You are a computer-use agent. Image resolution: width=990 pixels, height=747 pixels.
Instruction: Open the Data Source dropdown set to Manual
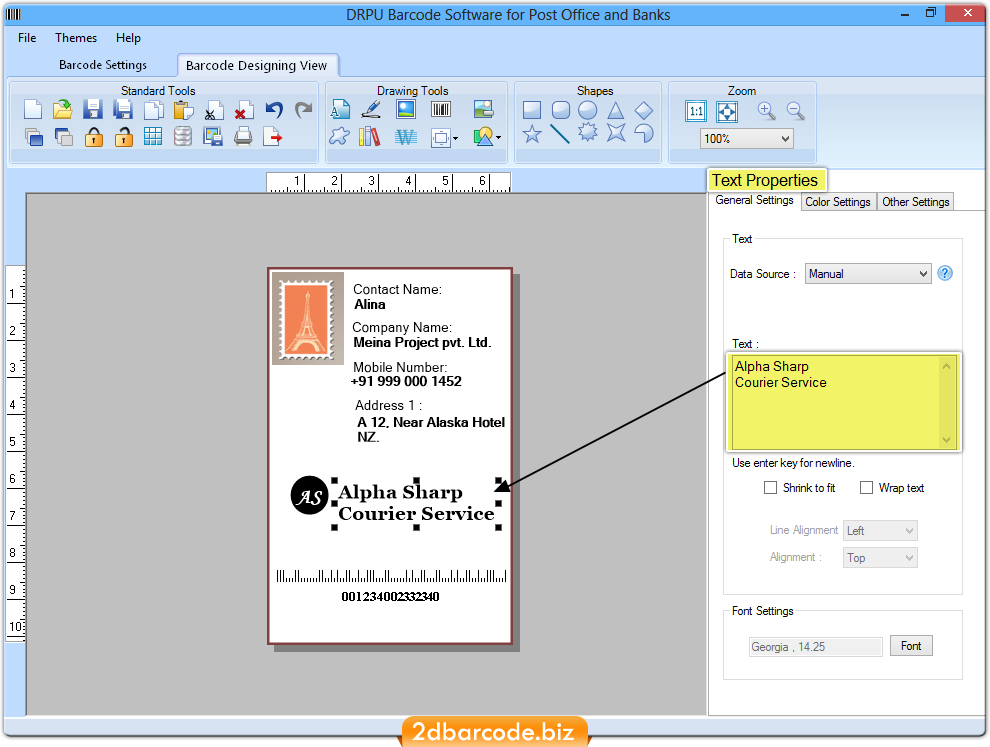(x=868, y=274)
